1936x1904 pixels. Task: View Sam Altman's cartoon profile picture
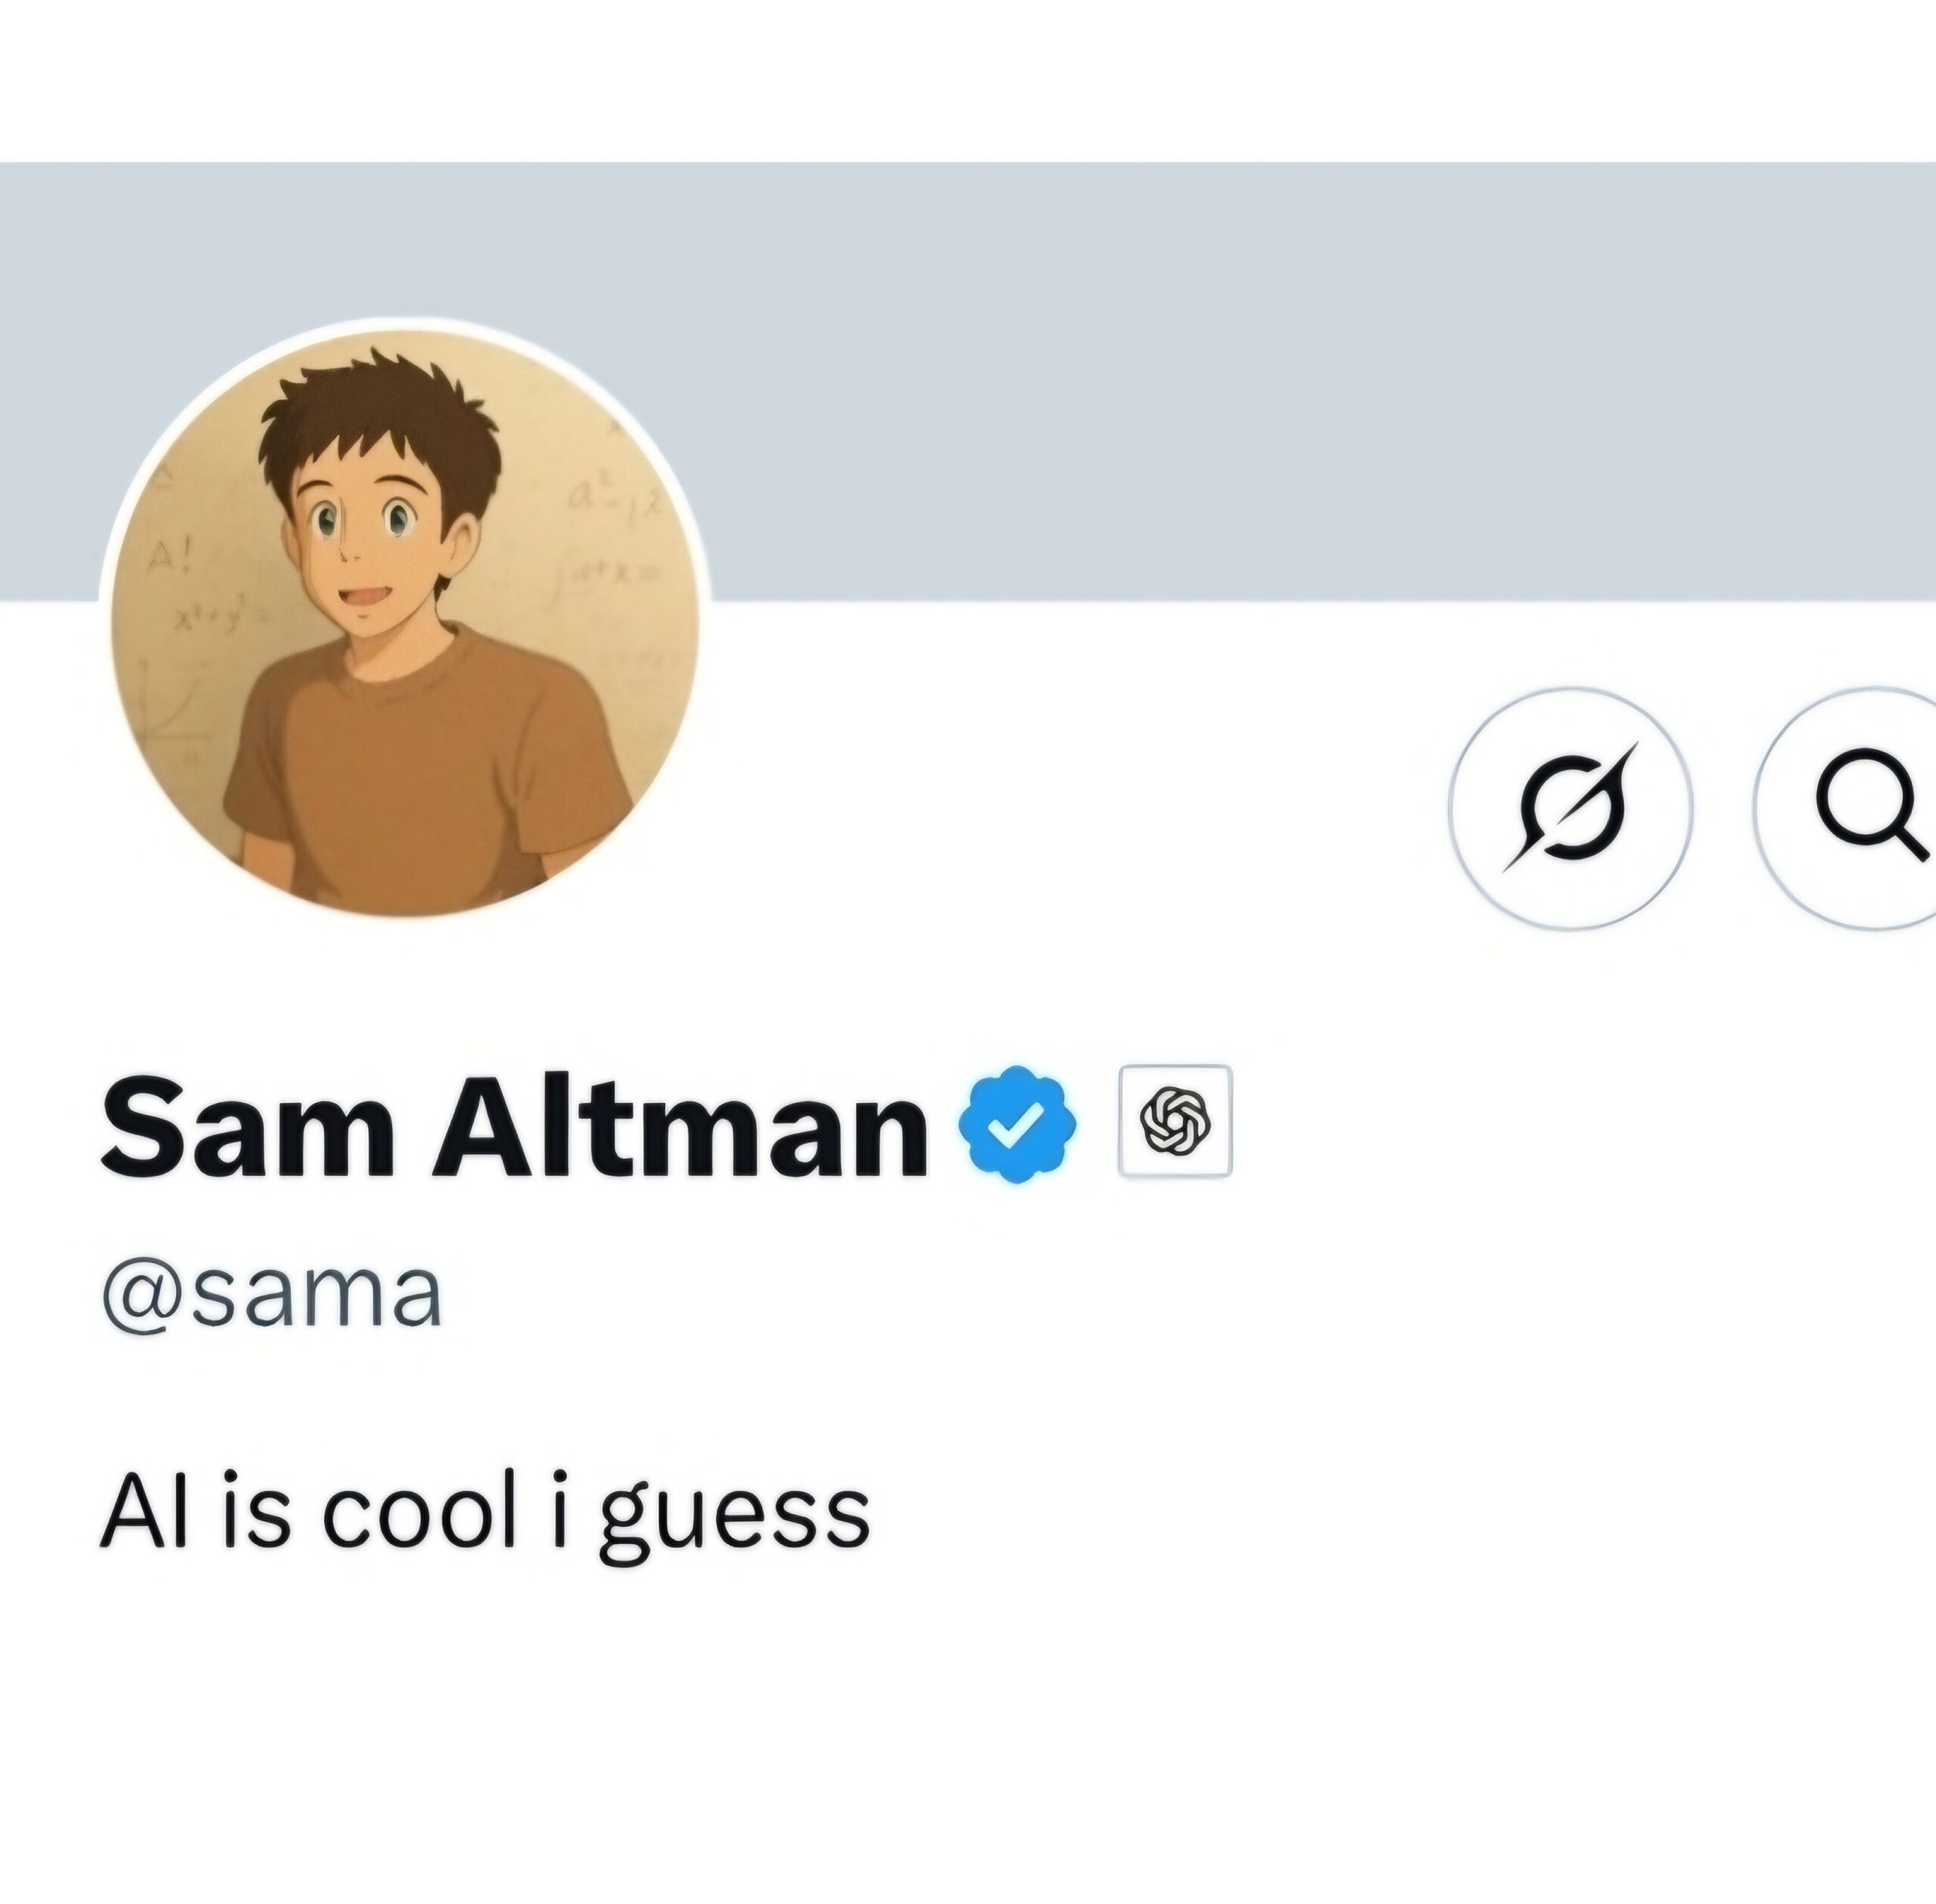pos(405,622)
